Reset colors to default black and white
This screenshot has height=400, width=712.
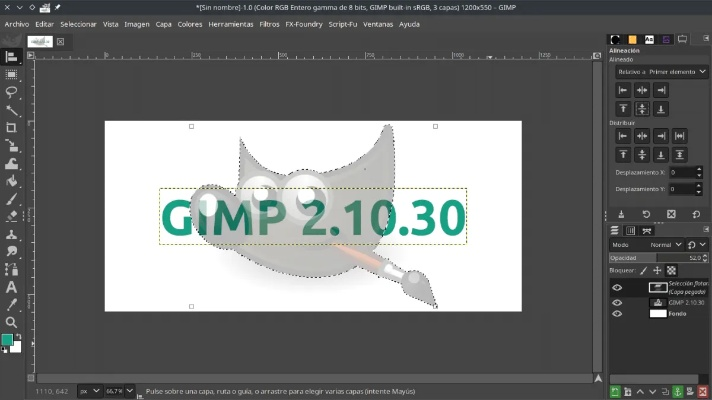(x=4, y=350)
